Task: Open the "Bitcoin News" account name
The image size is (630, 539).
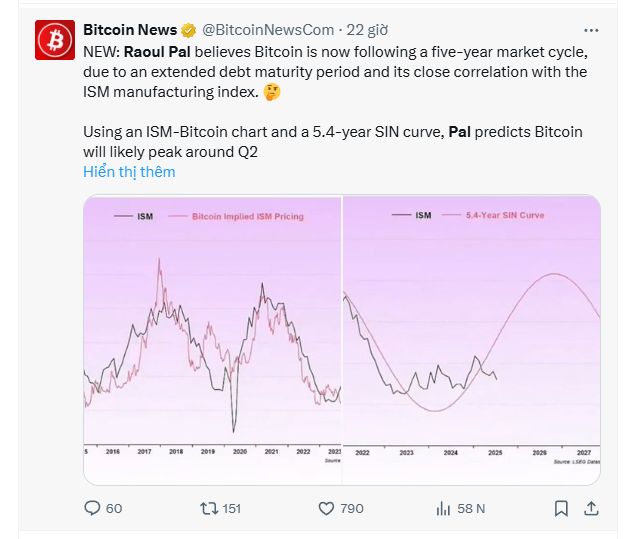Action: click(130, 30)
